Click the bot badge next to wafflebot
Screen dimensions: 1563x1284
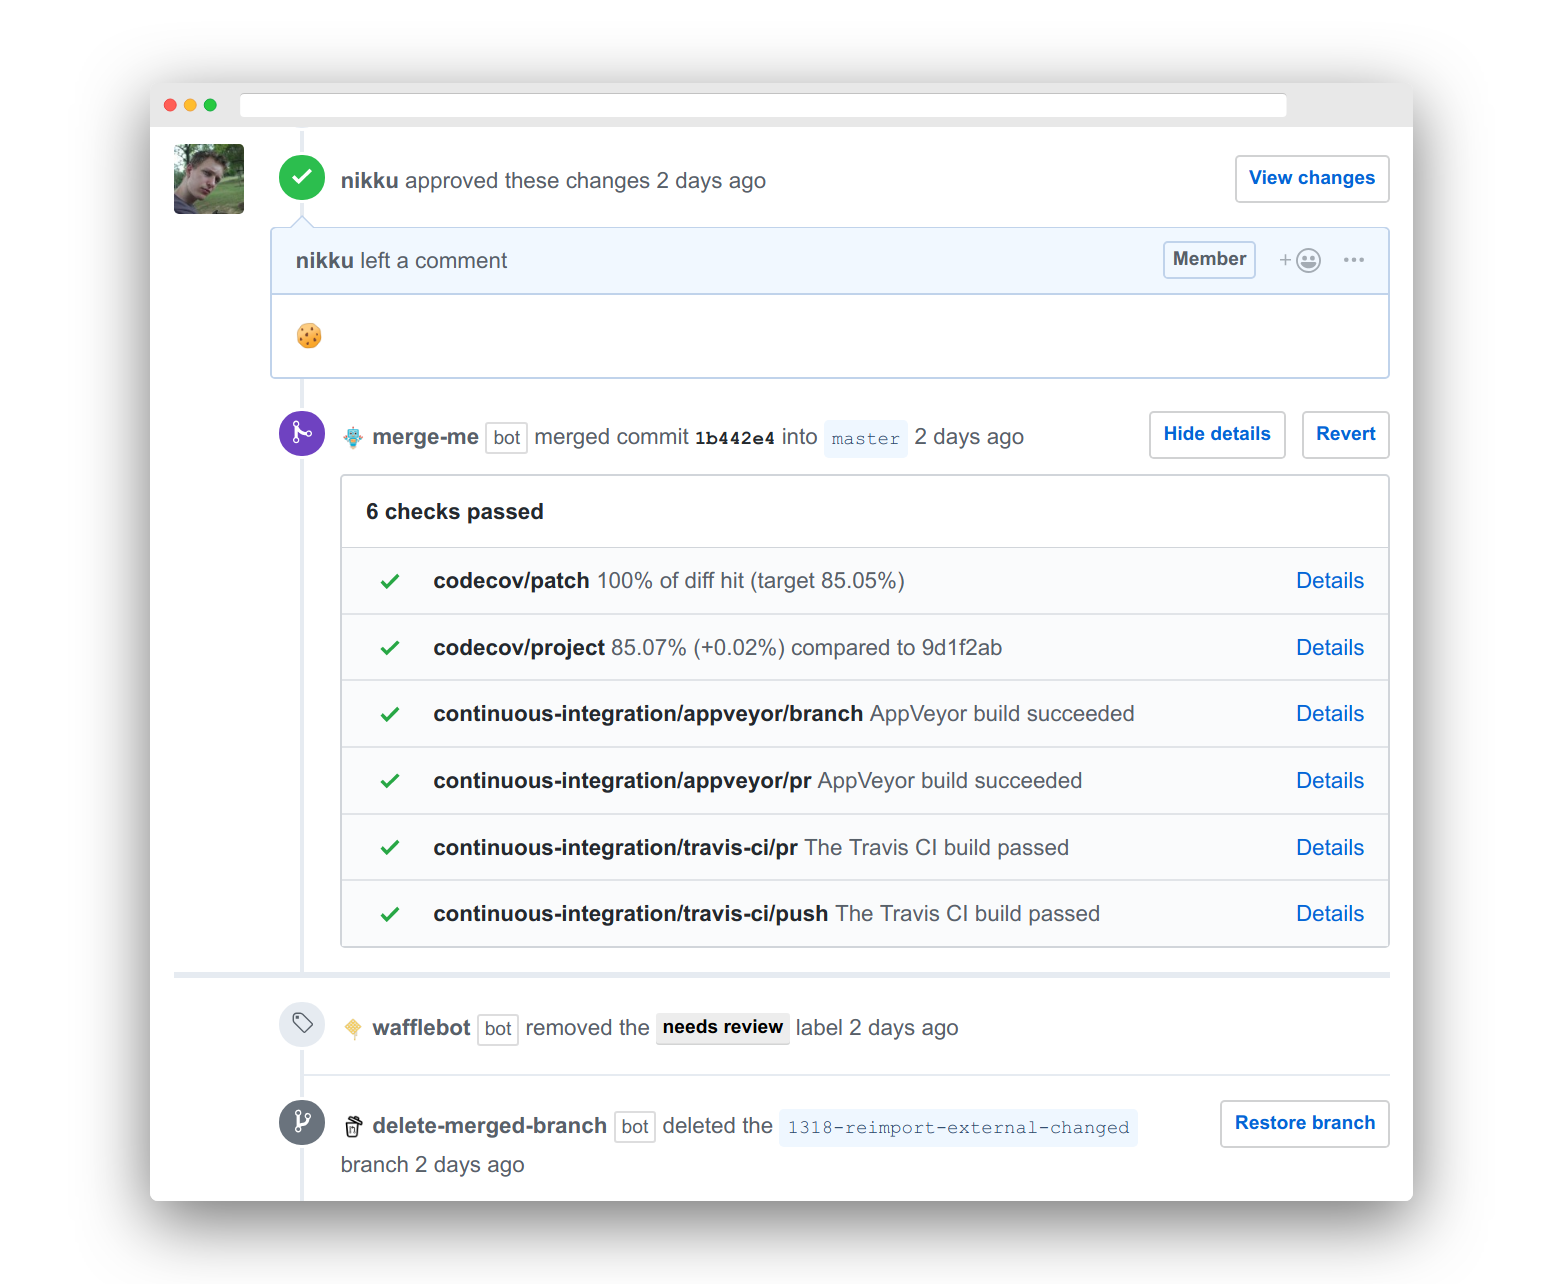pyautogui.click(x=498, y=1029)
